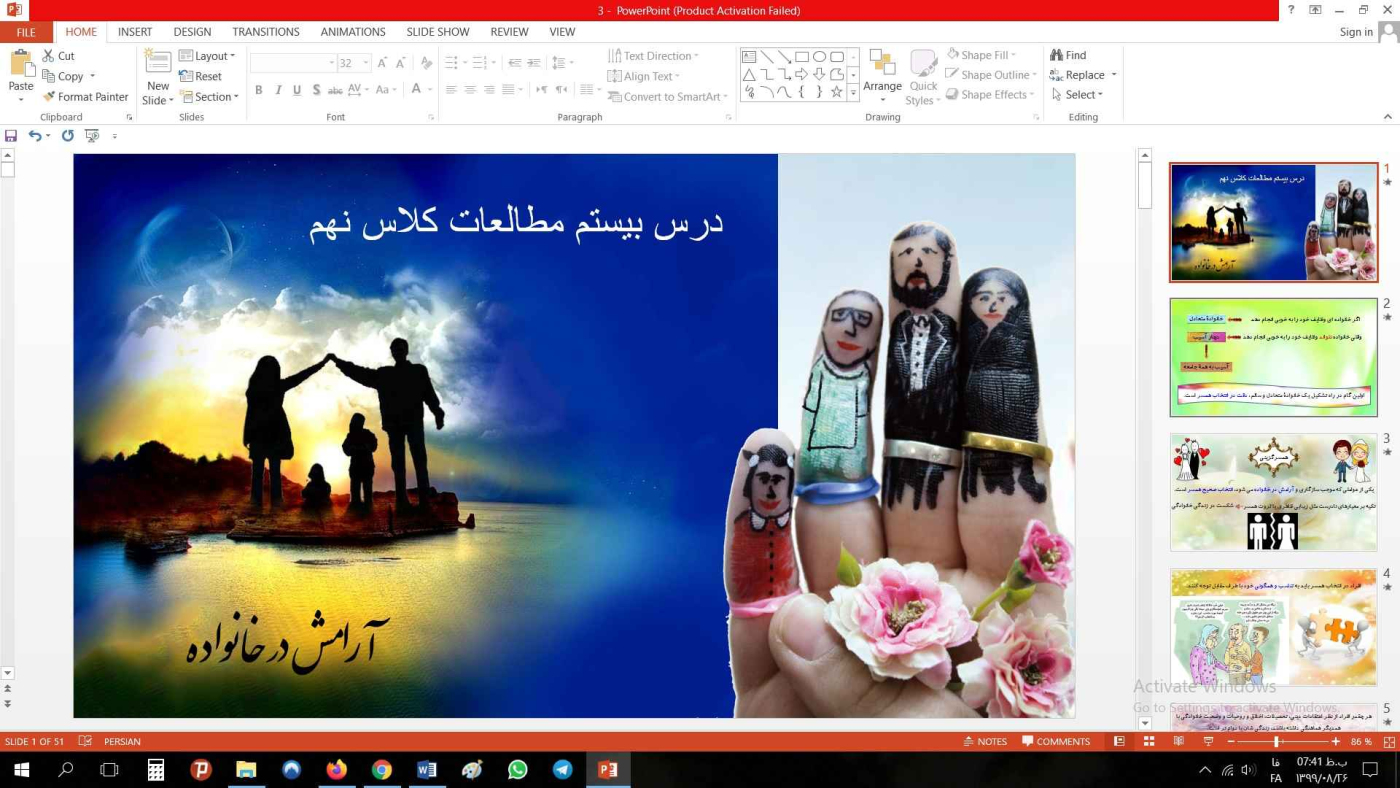1400x788 pixels.
Task: Click the Find binoculars button
Action: [x=1068, y=56]
